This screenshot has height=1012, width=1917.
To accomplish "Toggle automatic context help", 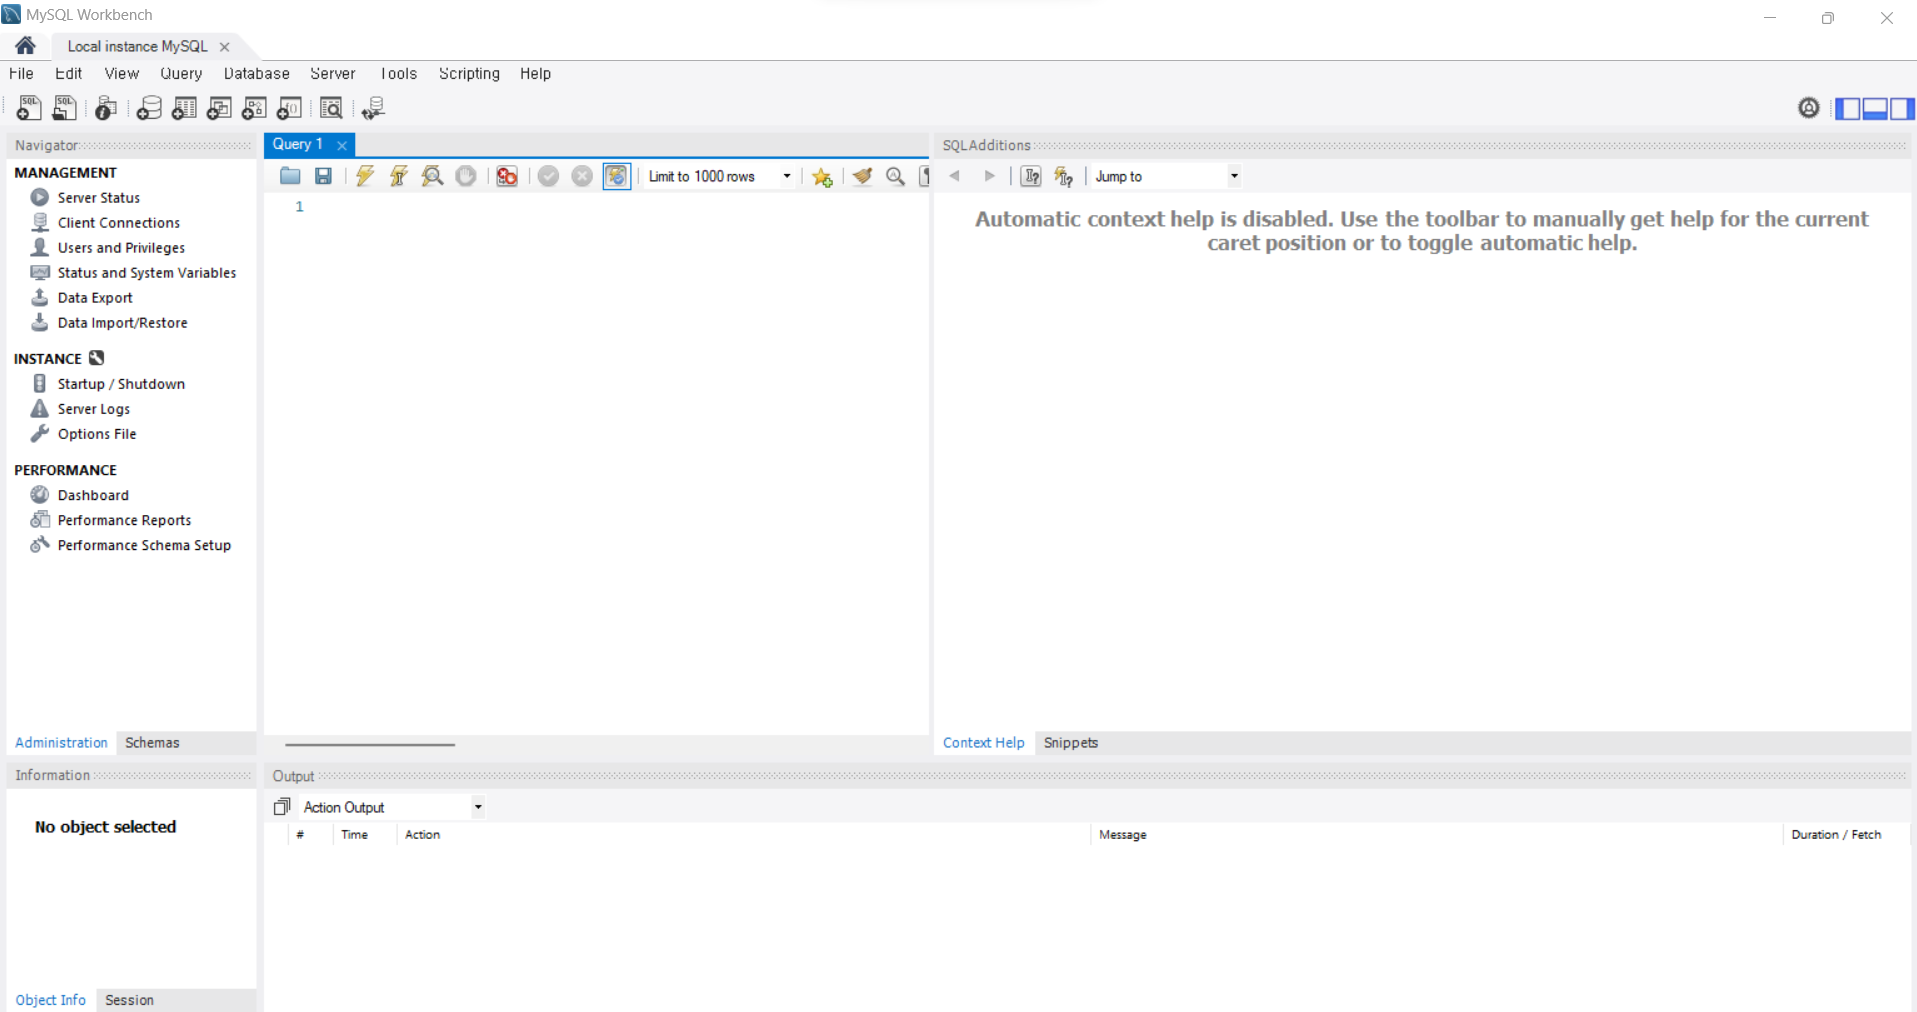I will pos(1064,177).
